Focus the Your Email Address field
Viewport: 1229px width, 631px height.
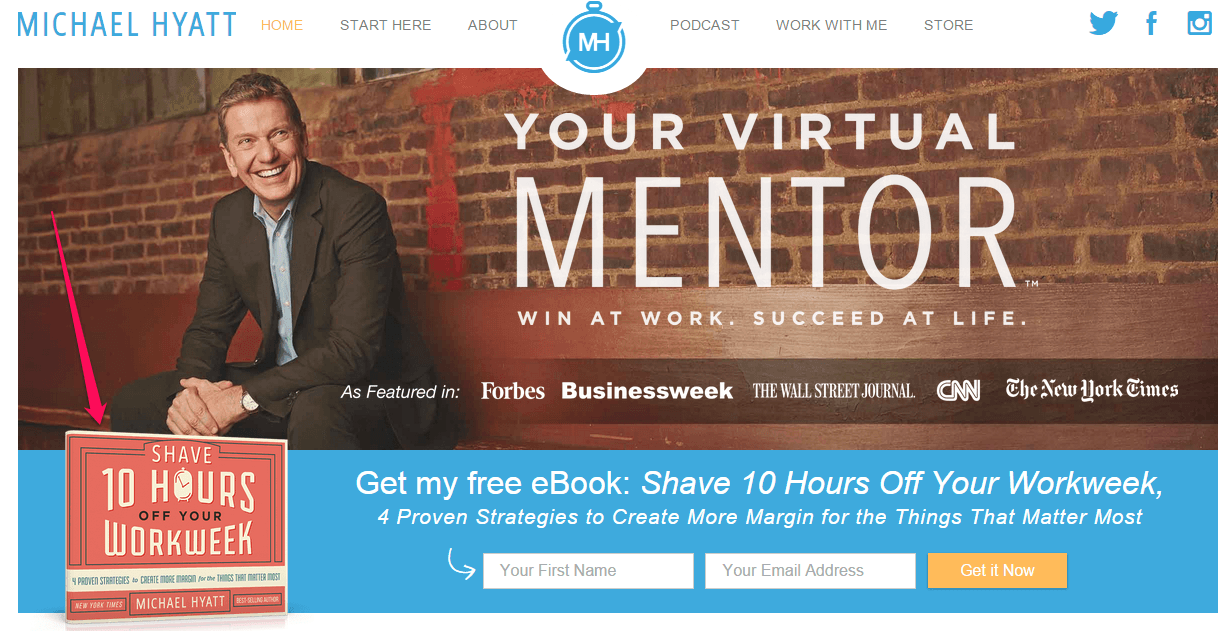810,570
